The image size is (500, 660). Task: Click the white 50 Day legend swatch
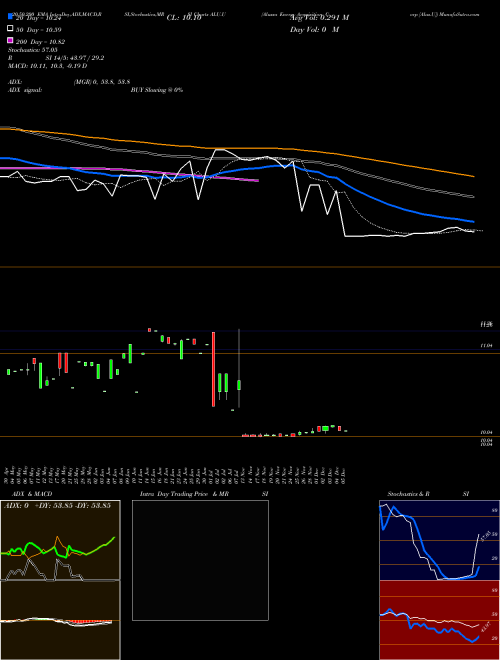pos(10,29)
